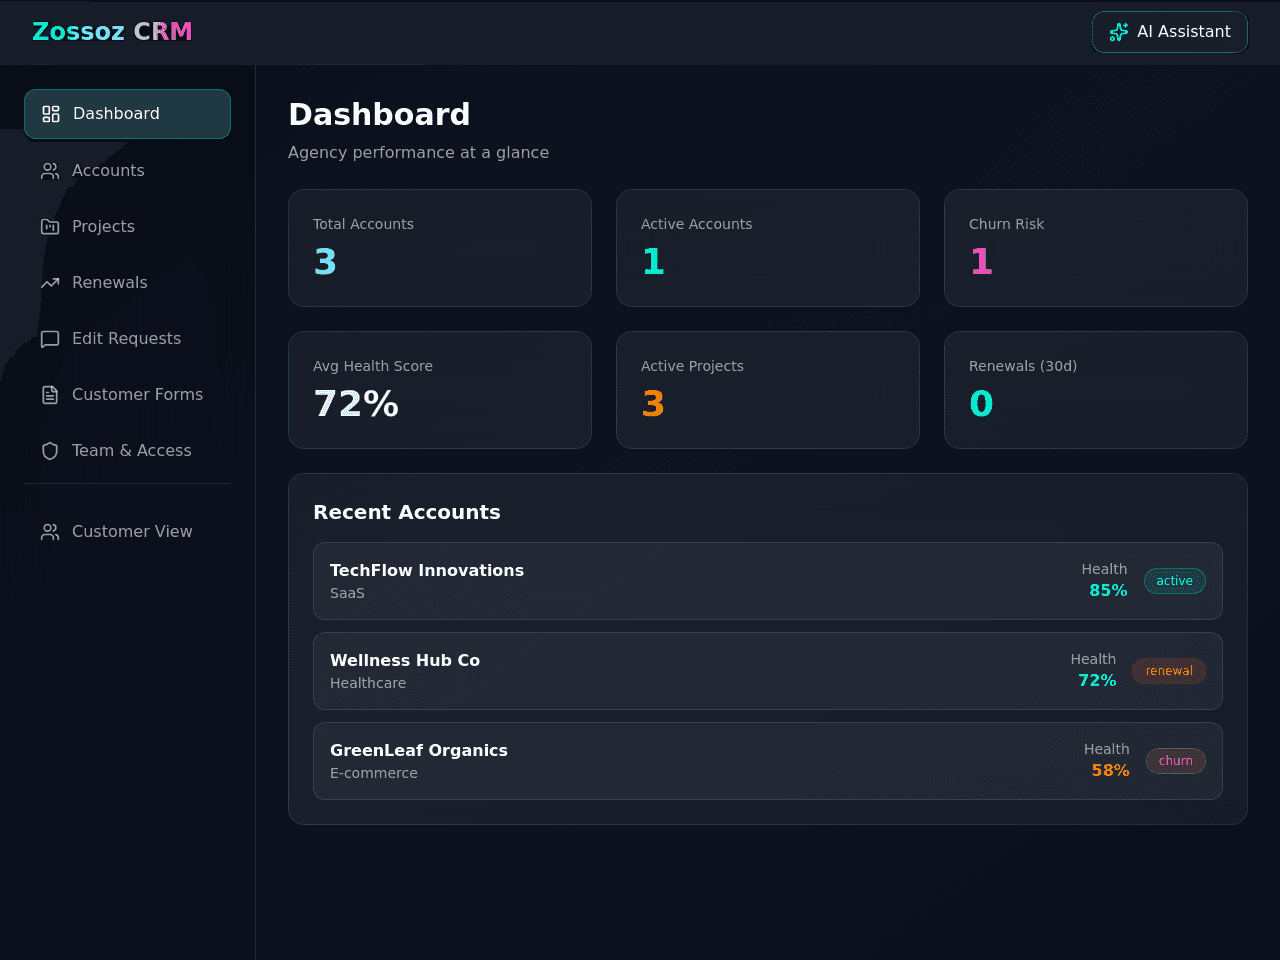Click the Projects folder icon
The height and width of the screenshot is (960, 1280).
[50, 227]
